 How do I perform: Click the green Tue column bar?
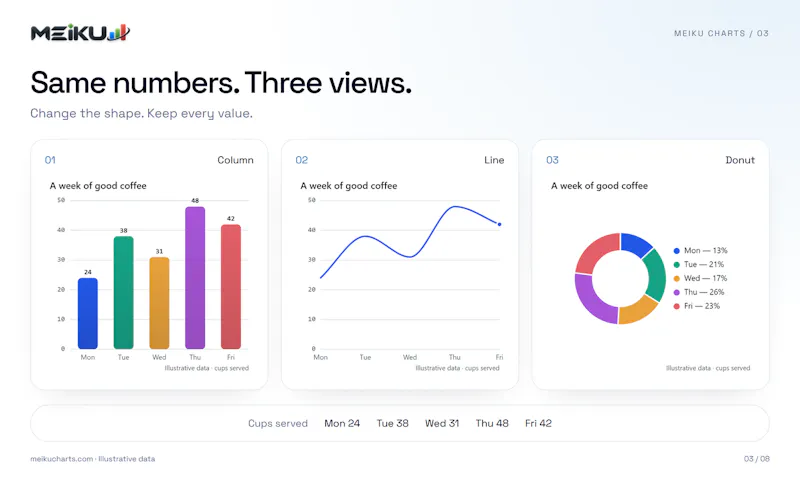pyautogui.click(x=123, y=293)
